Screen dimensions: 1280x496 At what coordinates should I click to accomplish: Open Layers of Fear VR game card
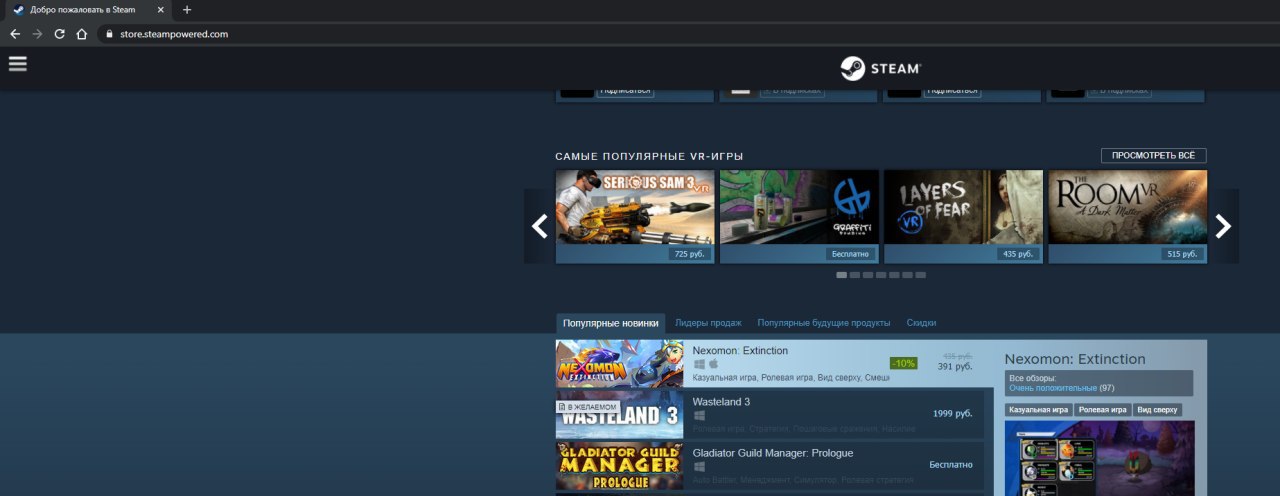[x=963, y=216]
